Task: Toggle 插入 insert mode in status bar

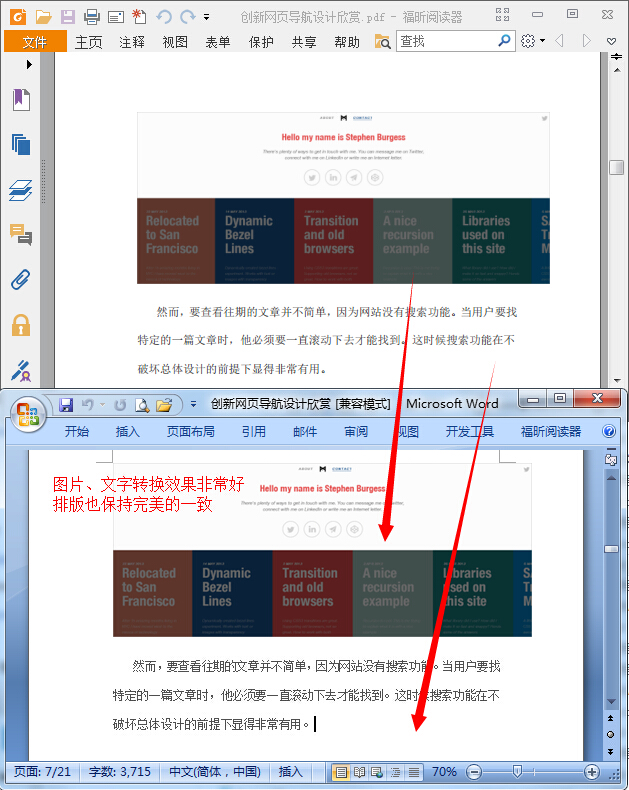Action: 290,772
